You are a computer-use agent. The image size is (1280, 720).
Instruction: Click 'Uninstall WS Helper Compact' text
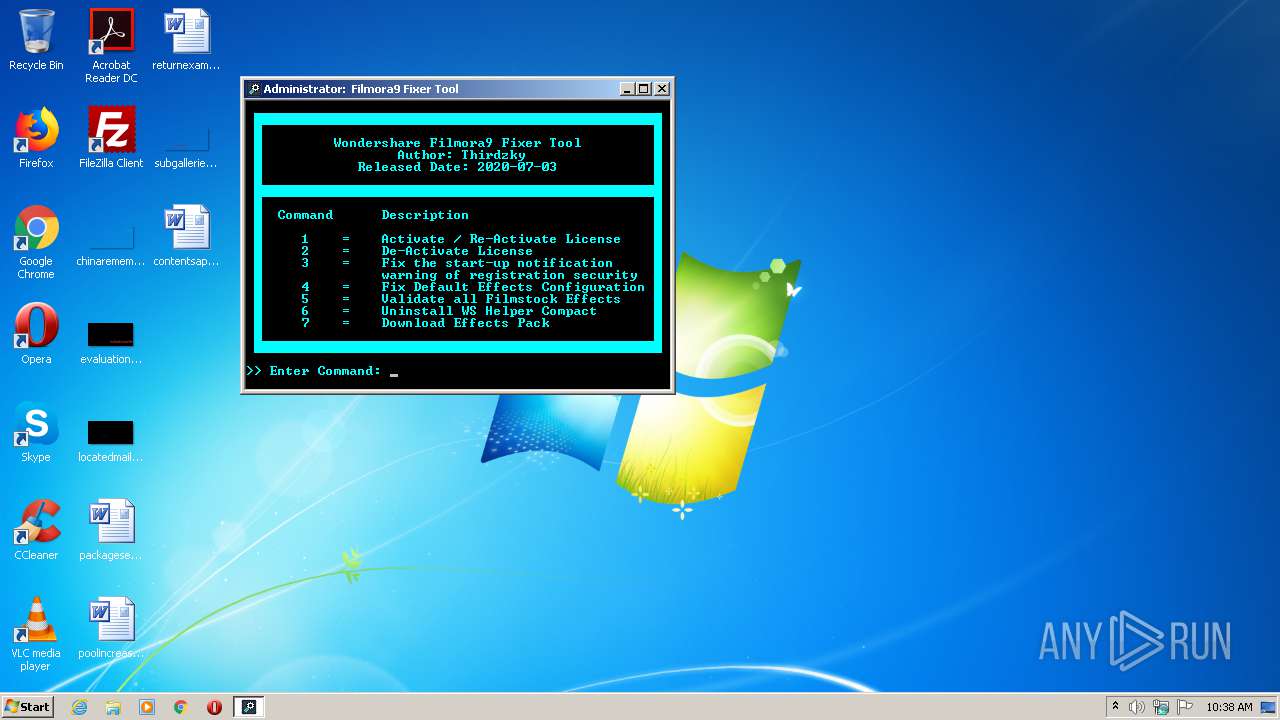pos(489,311)
